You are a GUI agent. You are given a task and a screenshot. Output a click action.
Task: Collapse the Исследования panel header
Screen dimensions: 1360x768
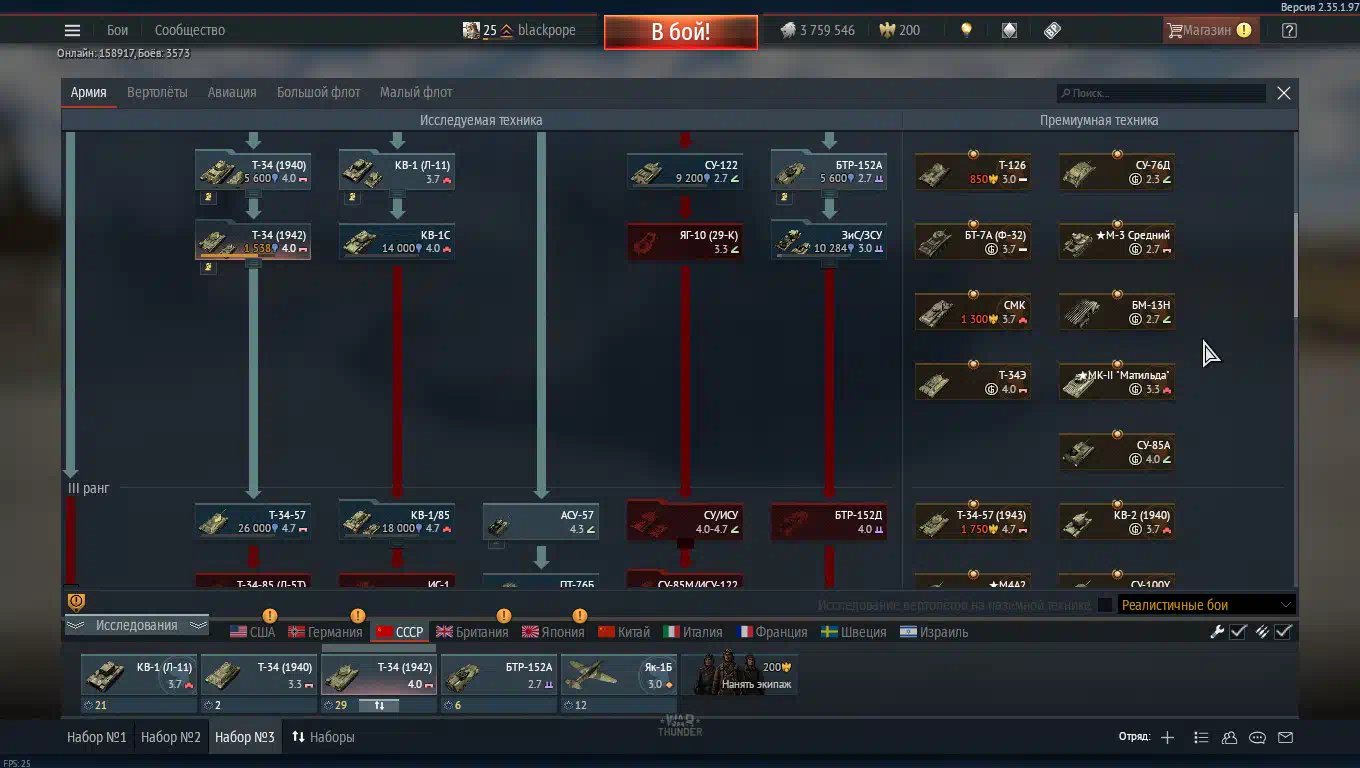(x=136, y=625)
